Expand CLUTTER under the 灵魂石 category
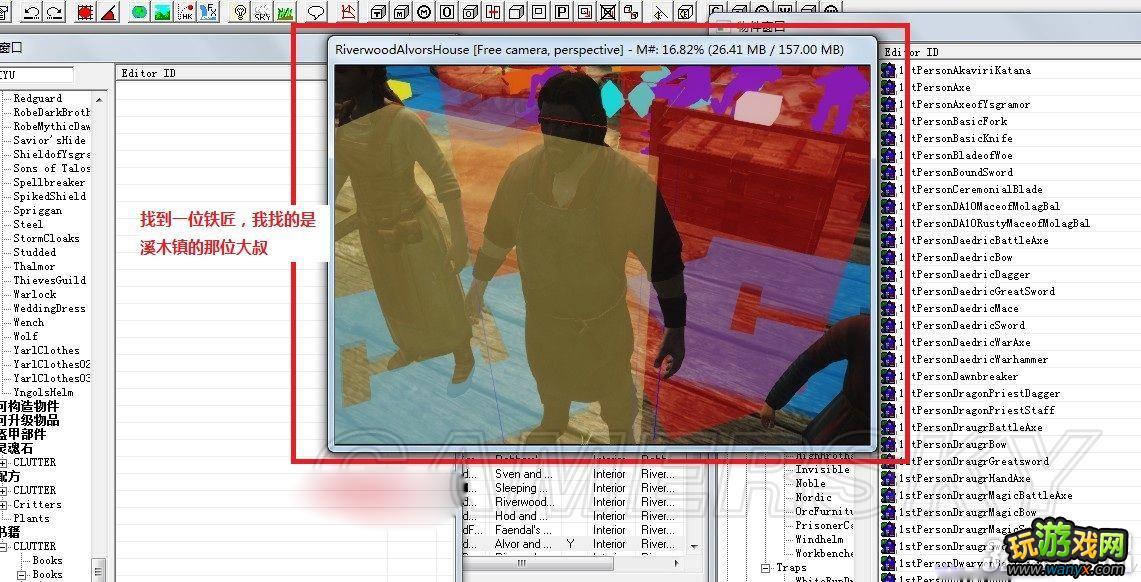1141x582 pixels. coord(4,463)
